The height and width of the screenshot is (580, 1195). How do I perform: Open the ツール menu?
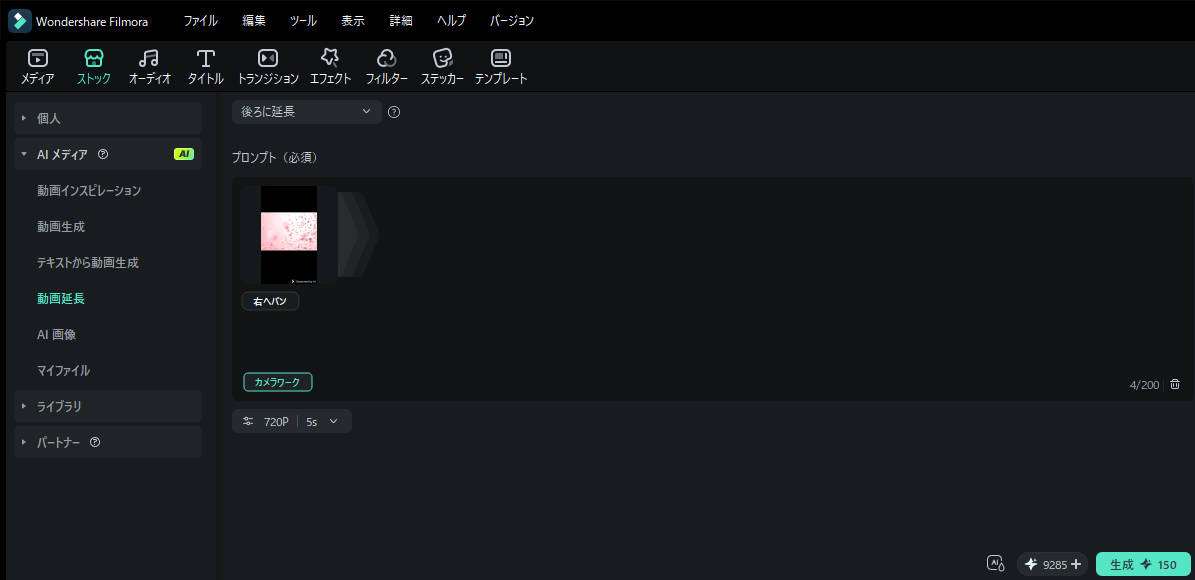pyautogui.click(x=303, y=21)
